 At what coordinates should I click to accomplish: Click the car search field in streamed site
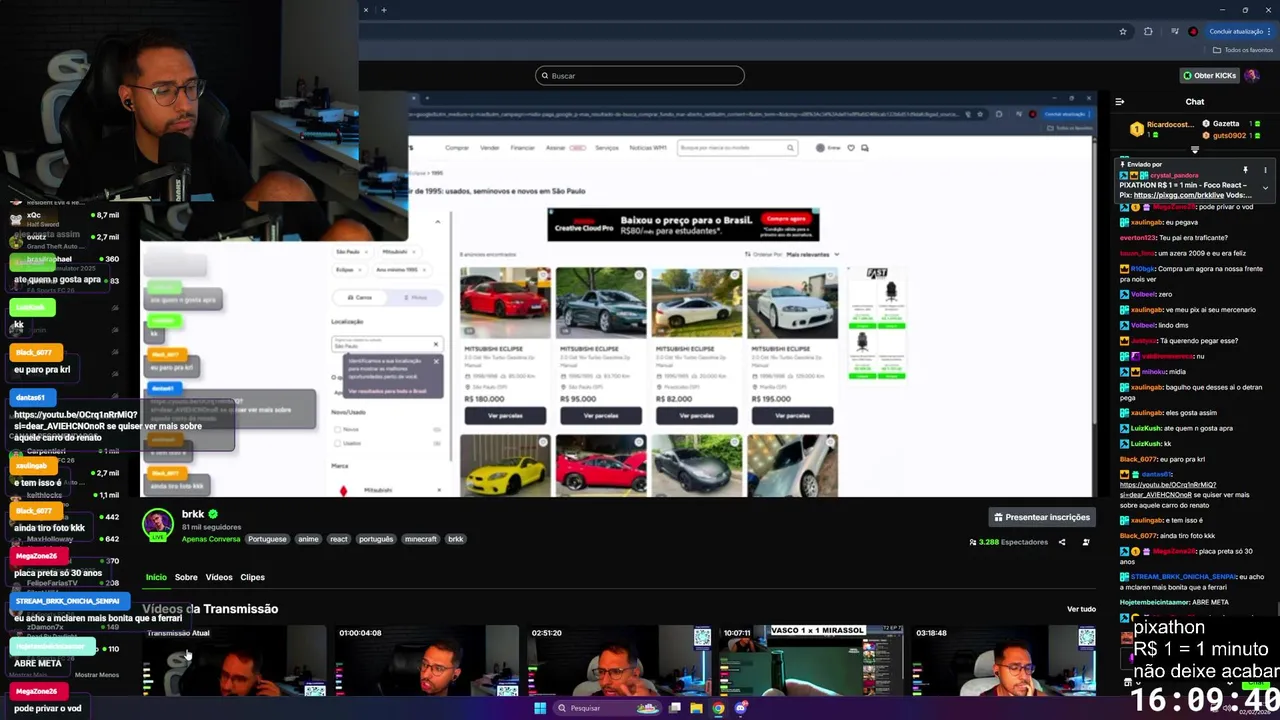pyautogui.click(x=737, y=148)
